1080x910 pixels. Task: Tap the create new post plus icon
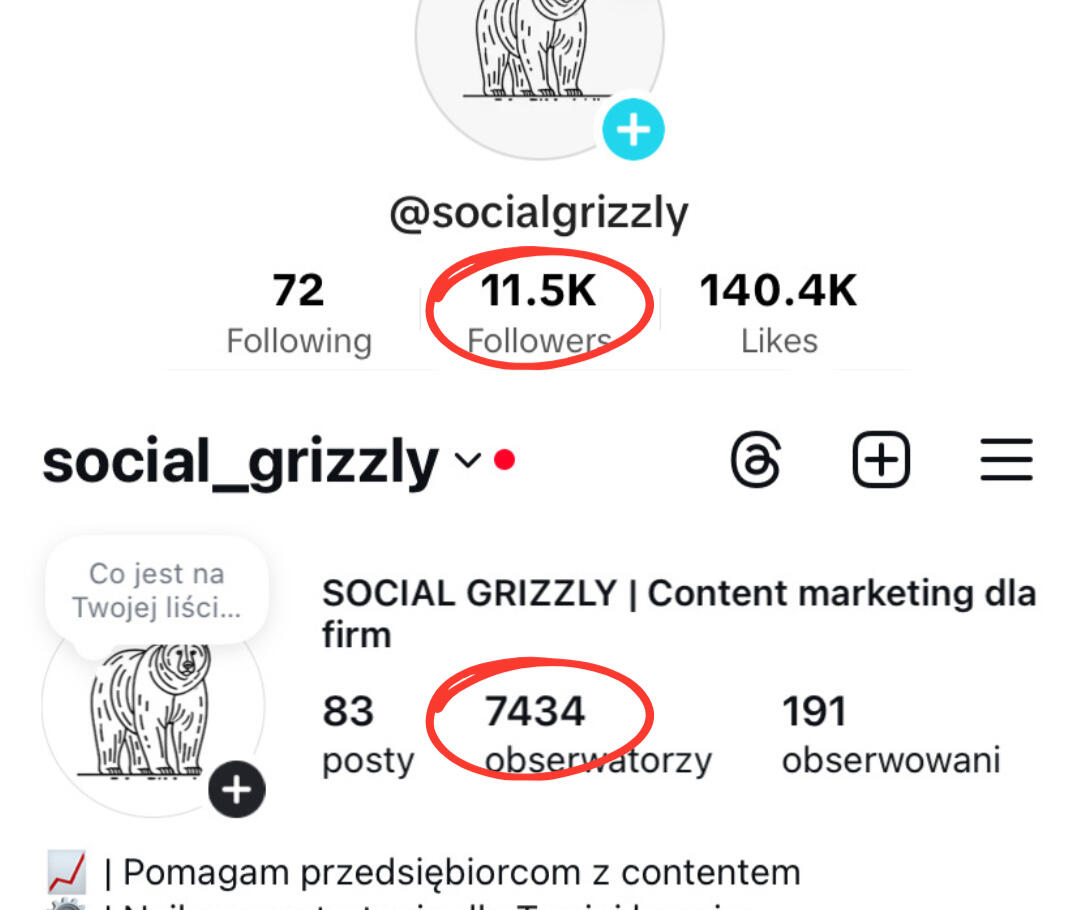881,461
